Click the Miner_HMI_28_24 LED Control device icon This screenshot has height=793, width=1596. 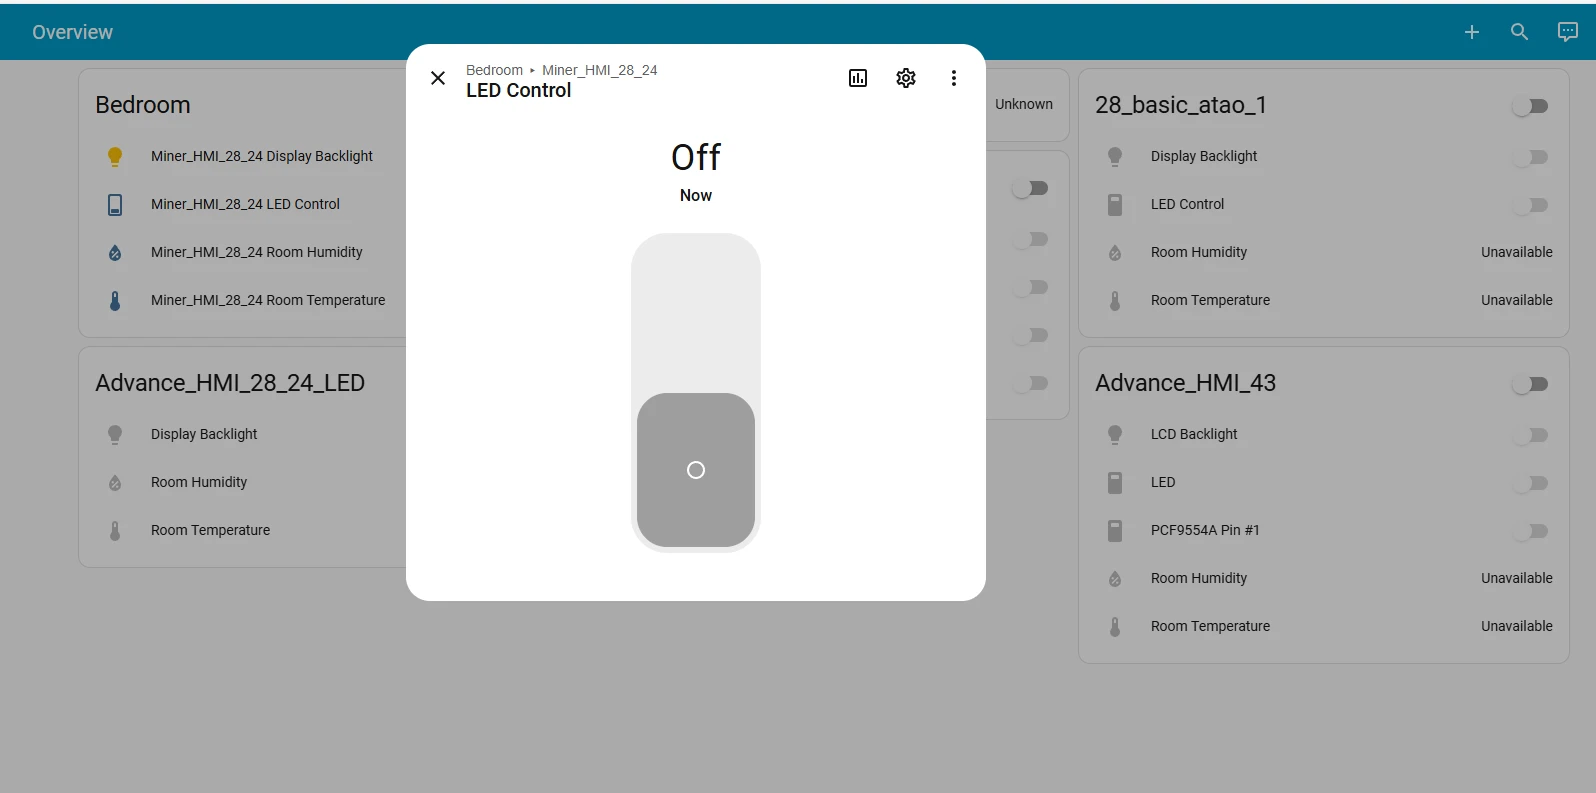click(115, 205)
